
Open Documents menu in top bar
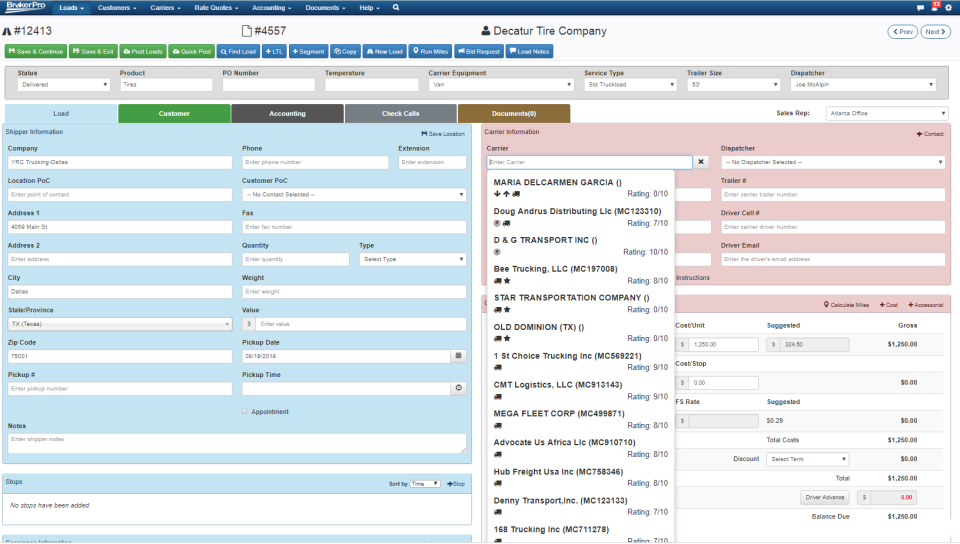point(325,7)
